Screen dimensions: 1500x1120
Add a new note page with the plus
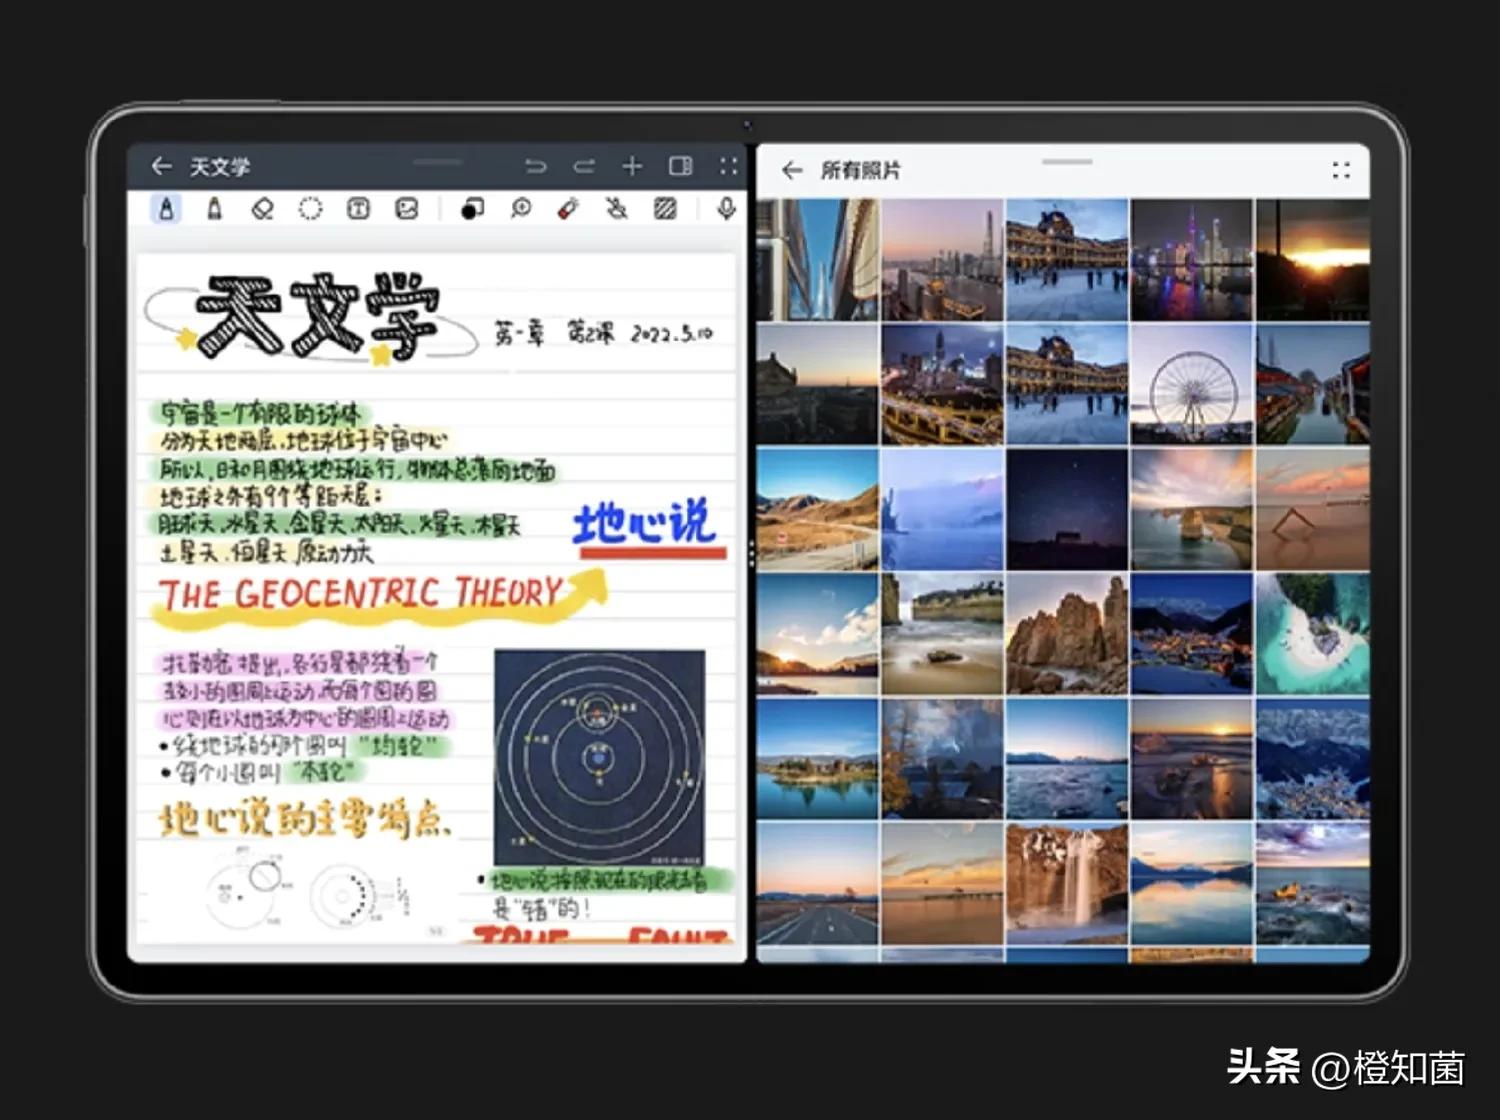632,165
